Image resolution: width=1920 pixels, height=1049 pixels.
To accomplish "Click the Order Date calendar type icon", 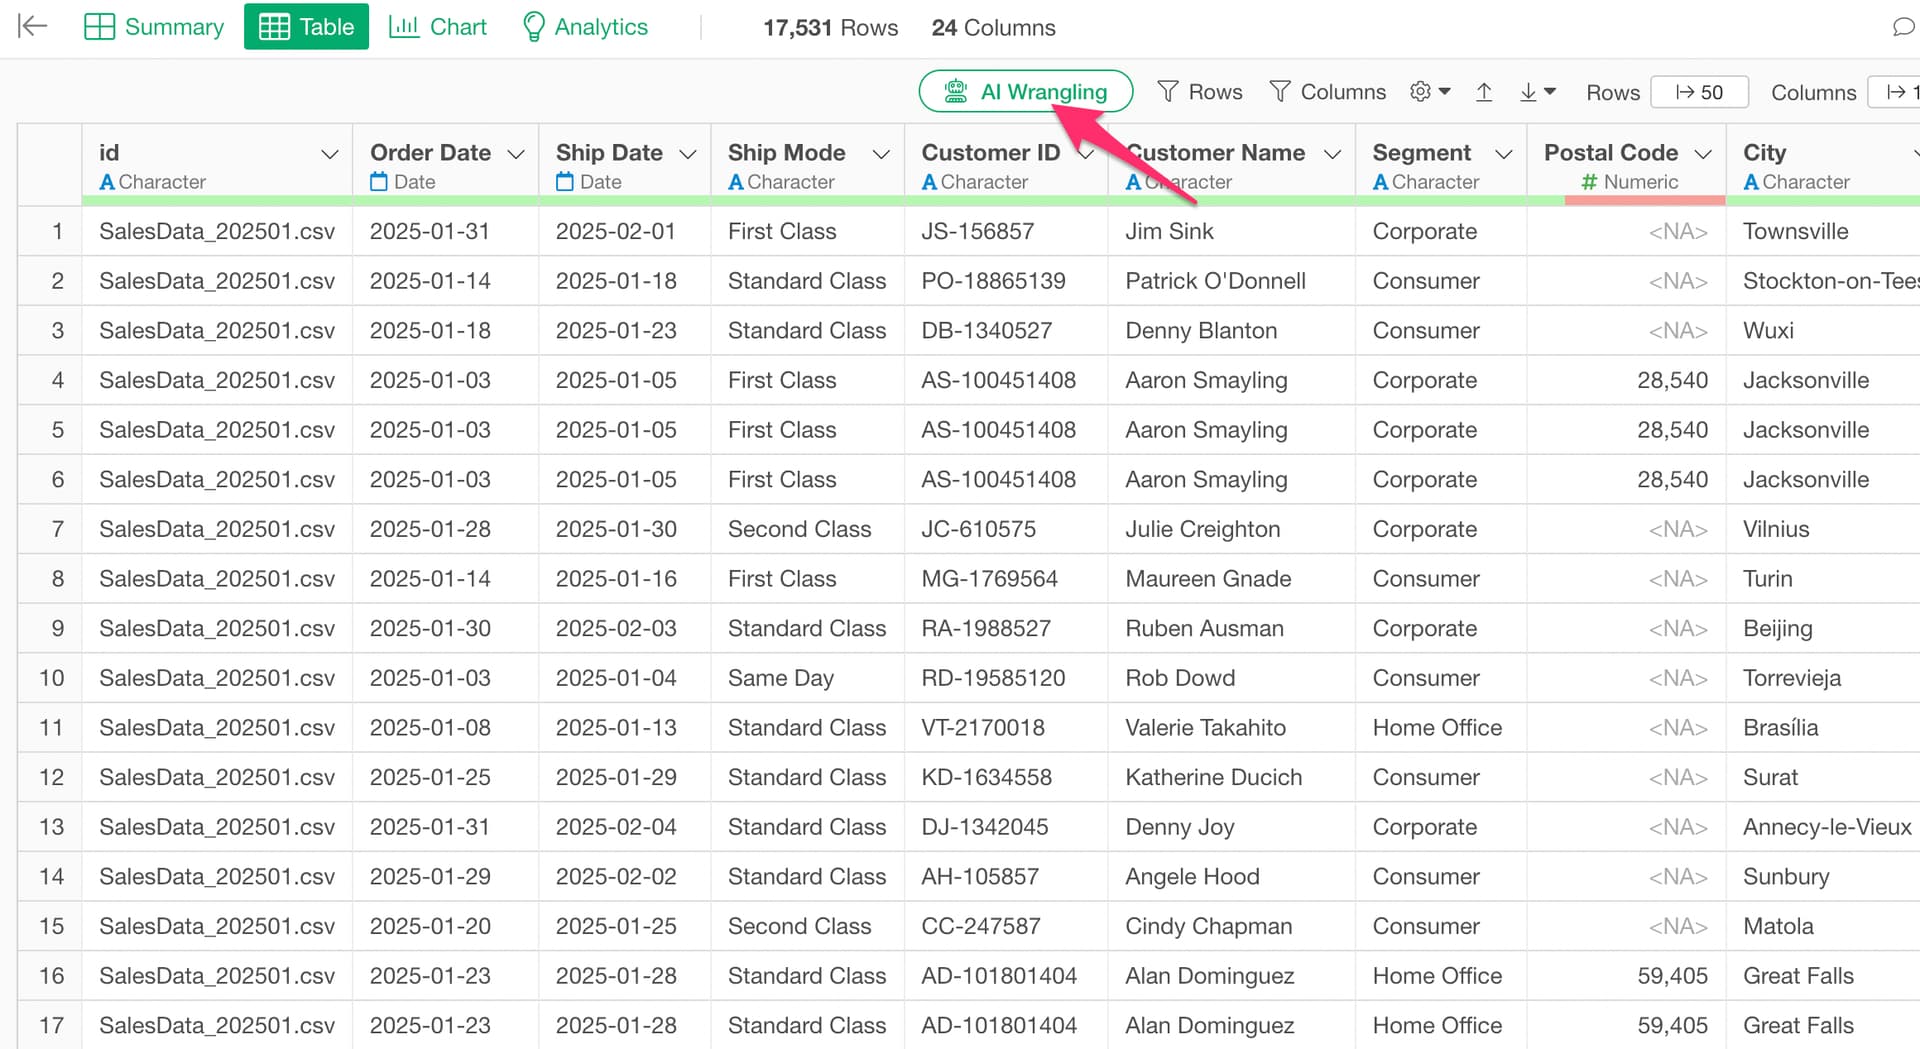I will (x=379, y=182).
